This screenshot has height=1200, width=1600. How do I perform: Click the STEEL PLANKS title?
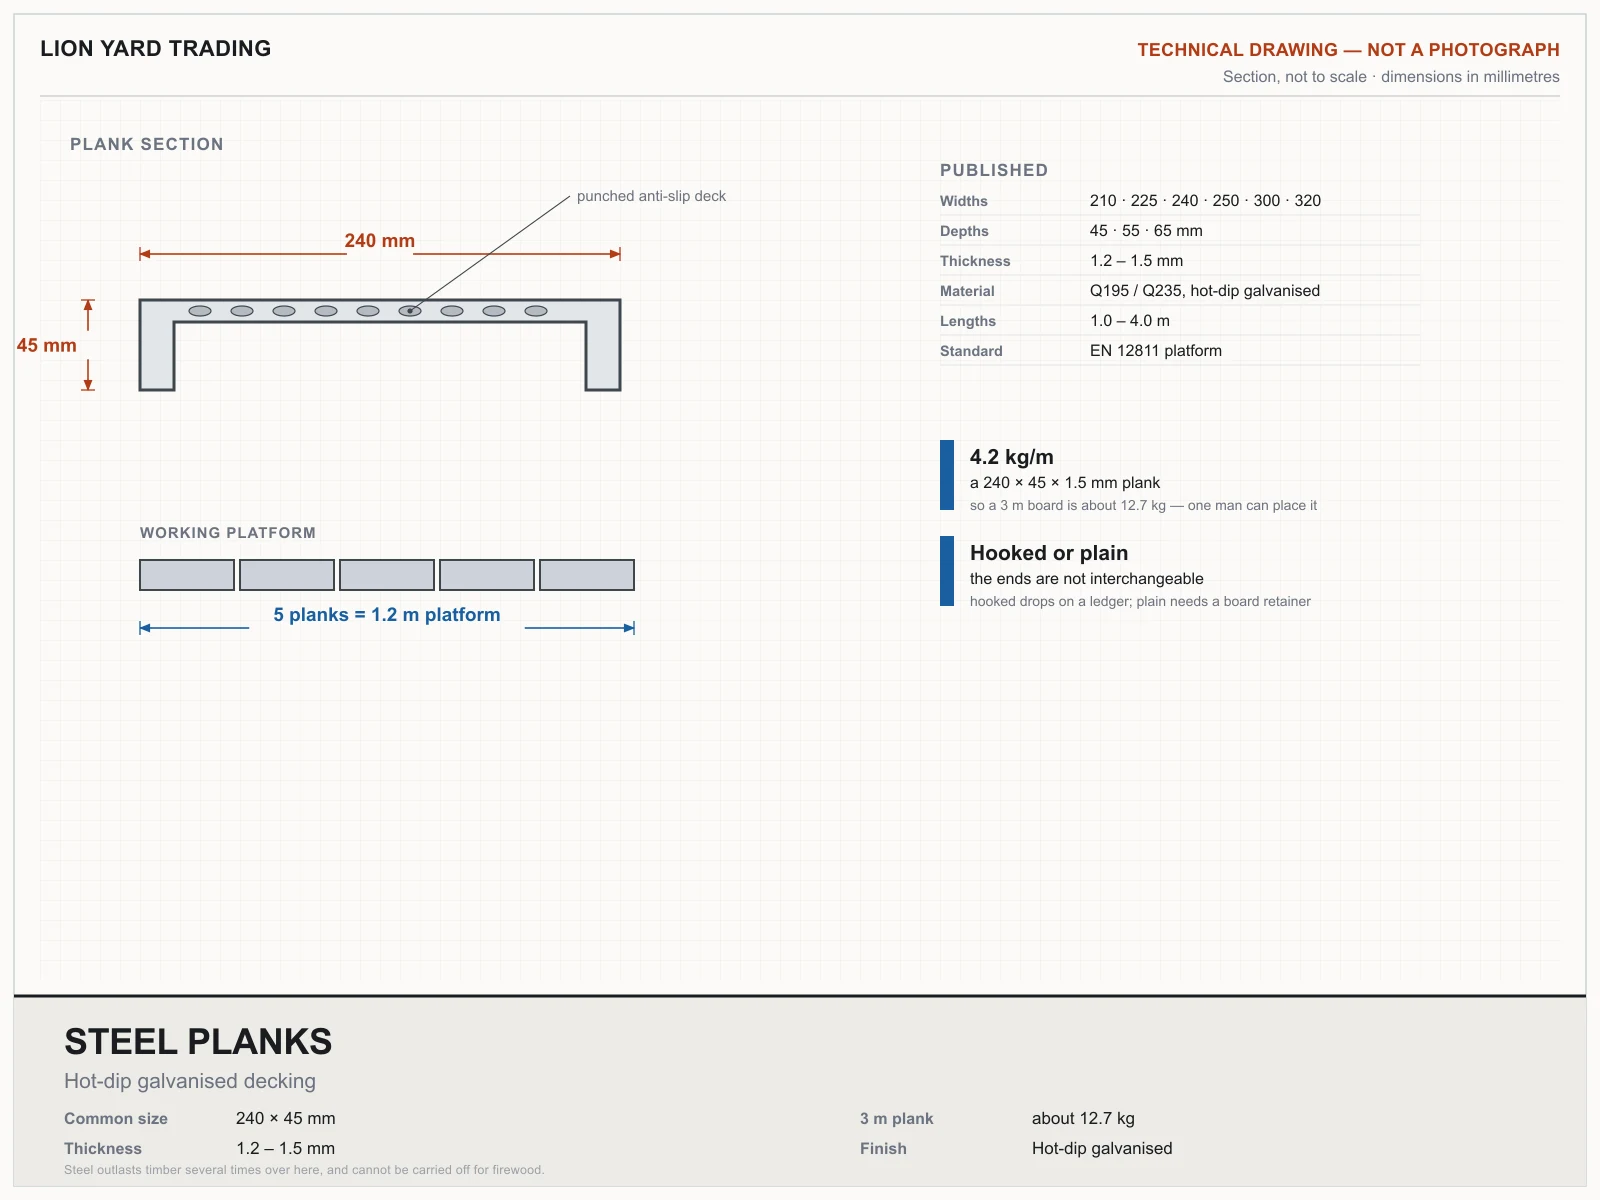(198, 1042)
